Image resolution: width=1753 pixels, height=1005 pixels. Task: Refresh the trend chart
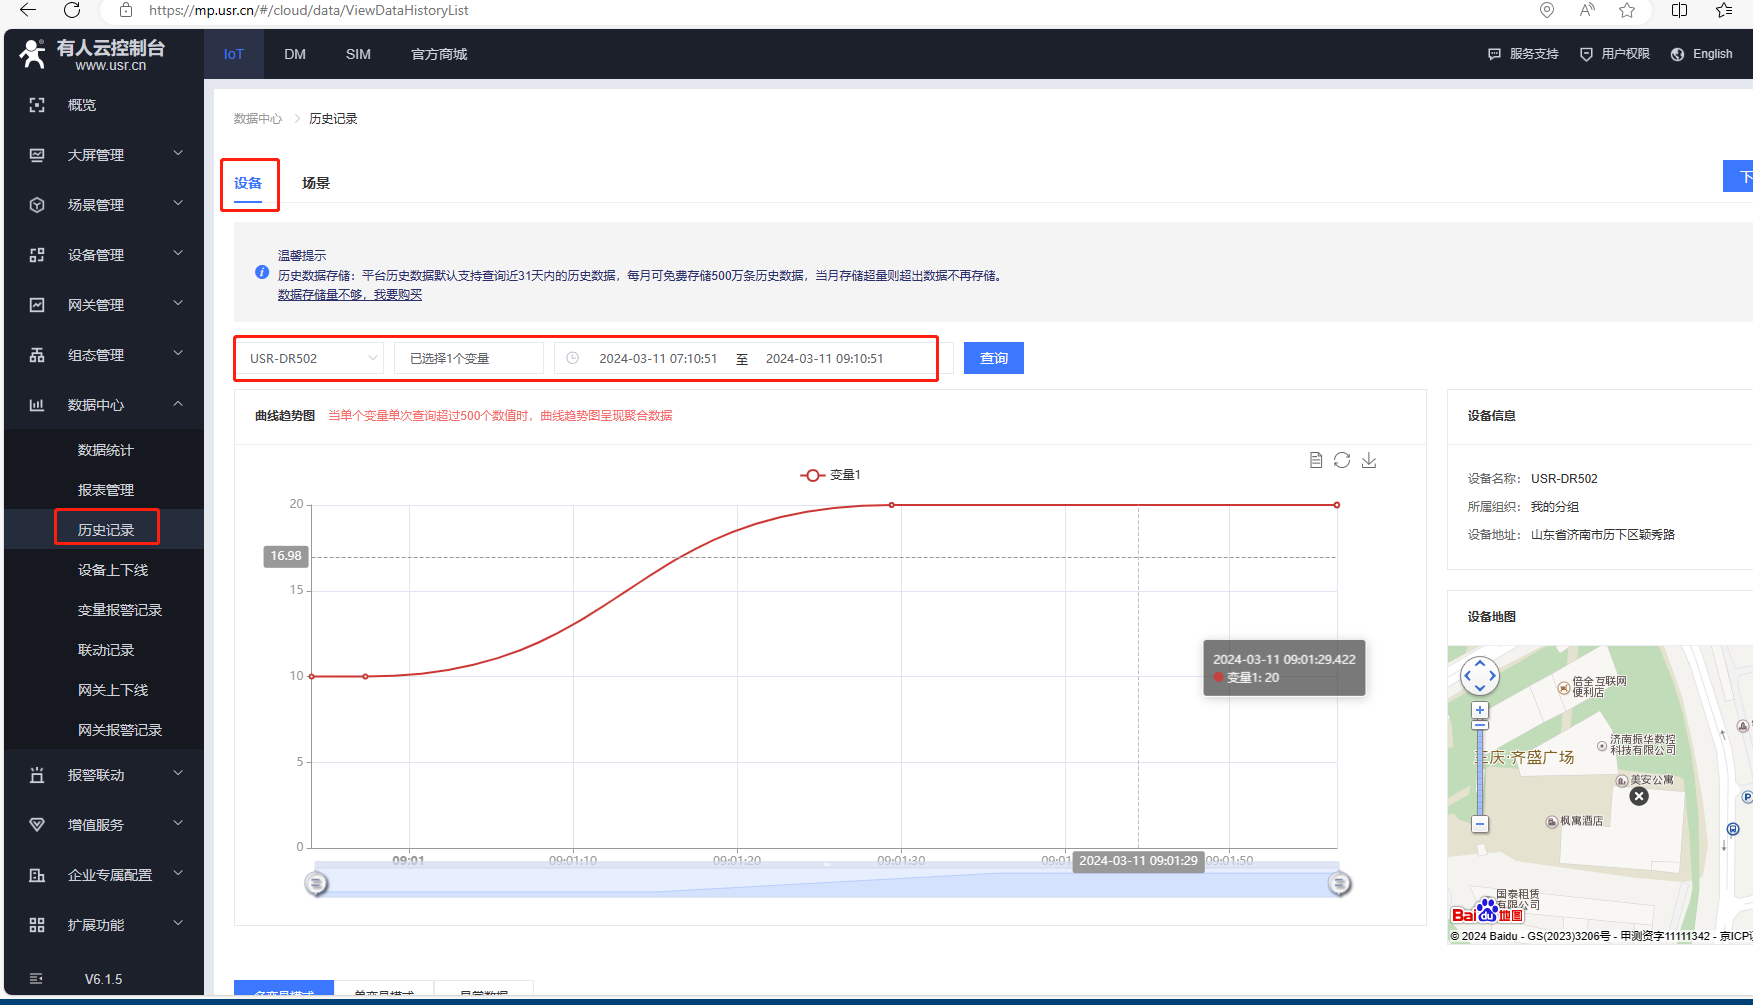pyautogui.click(x=1342, y=460)
